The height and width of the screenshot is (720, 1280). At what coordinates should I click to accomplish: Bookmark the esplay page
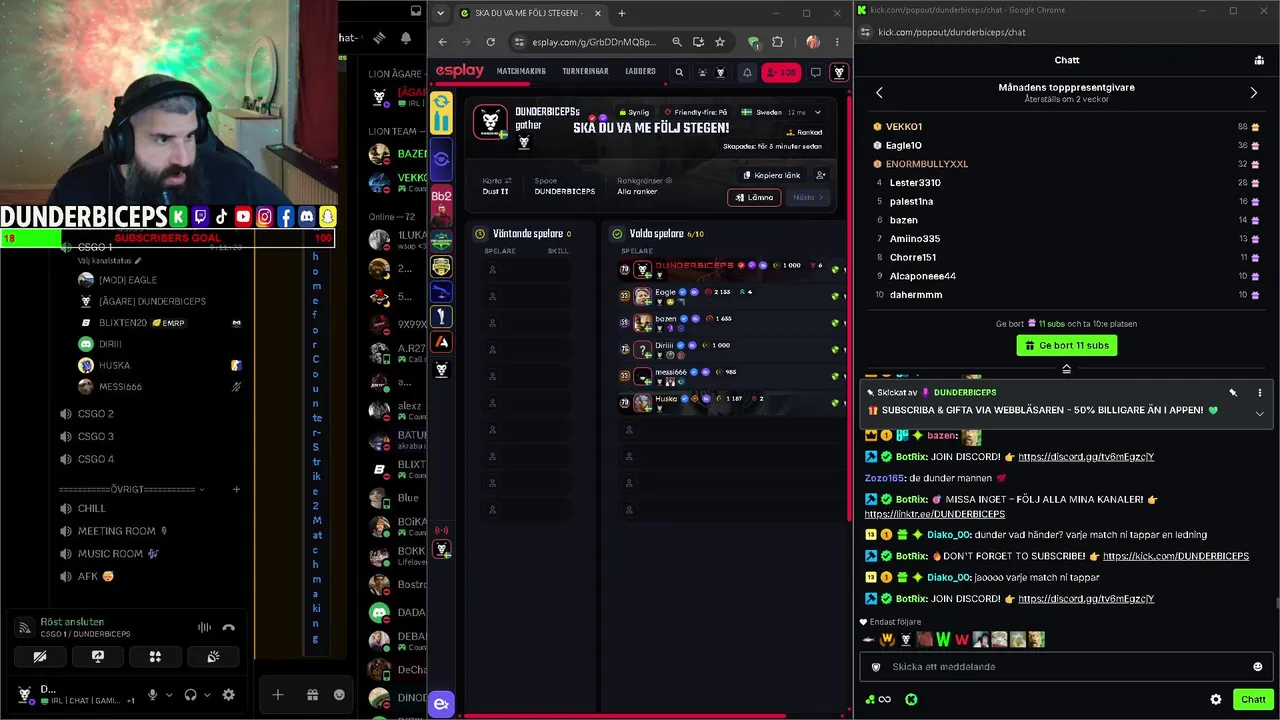(719, 42)
